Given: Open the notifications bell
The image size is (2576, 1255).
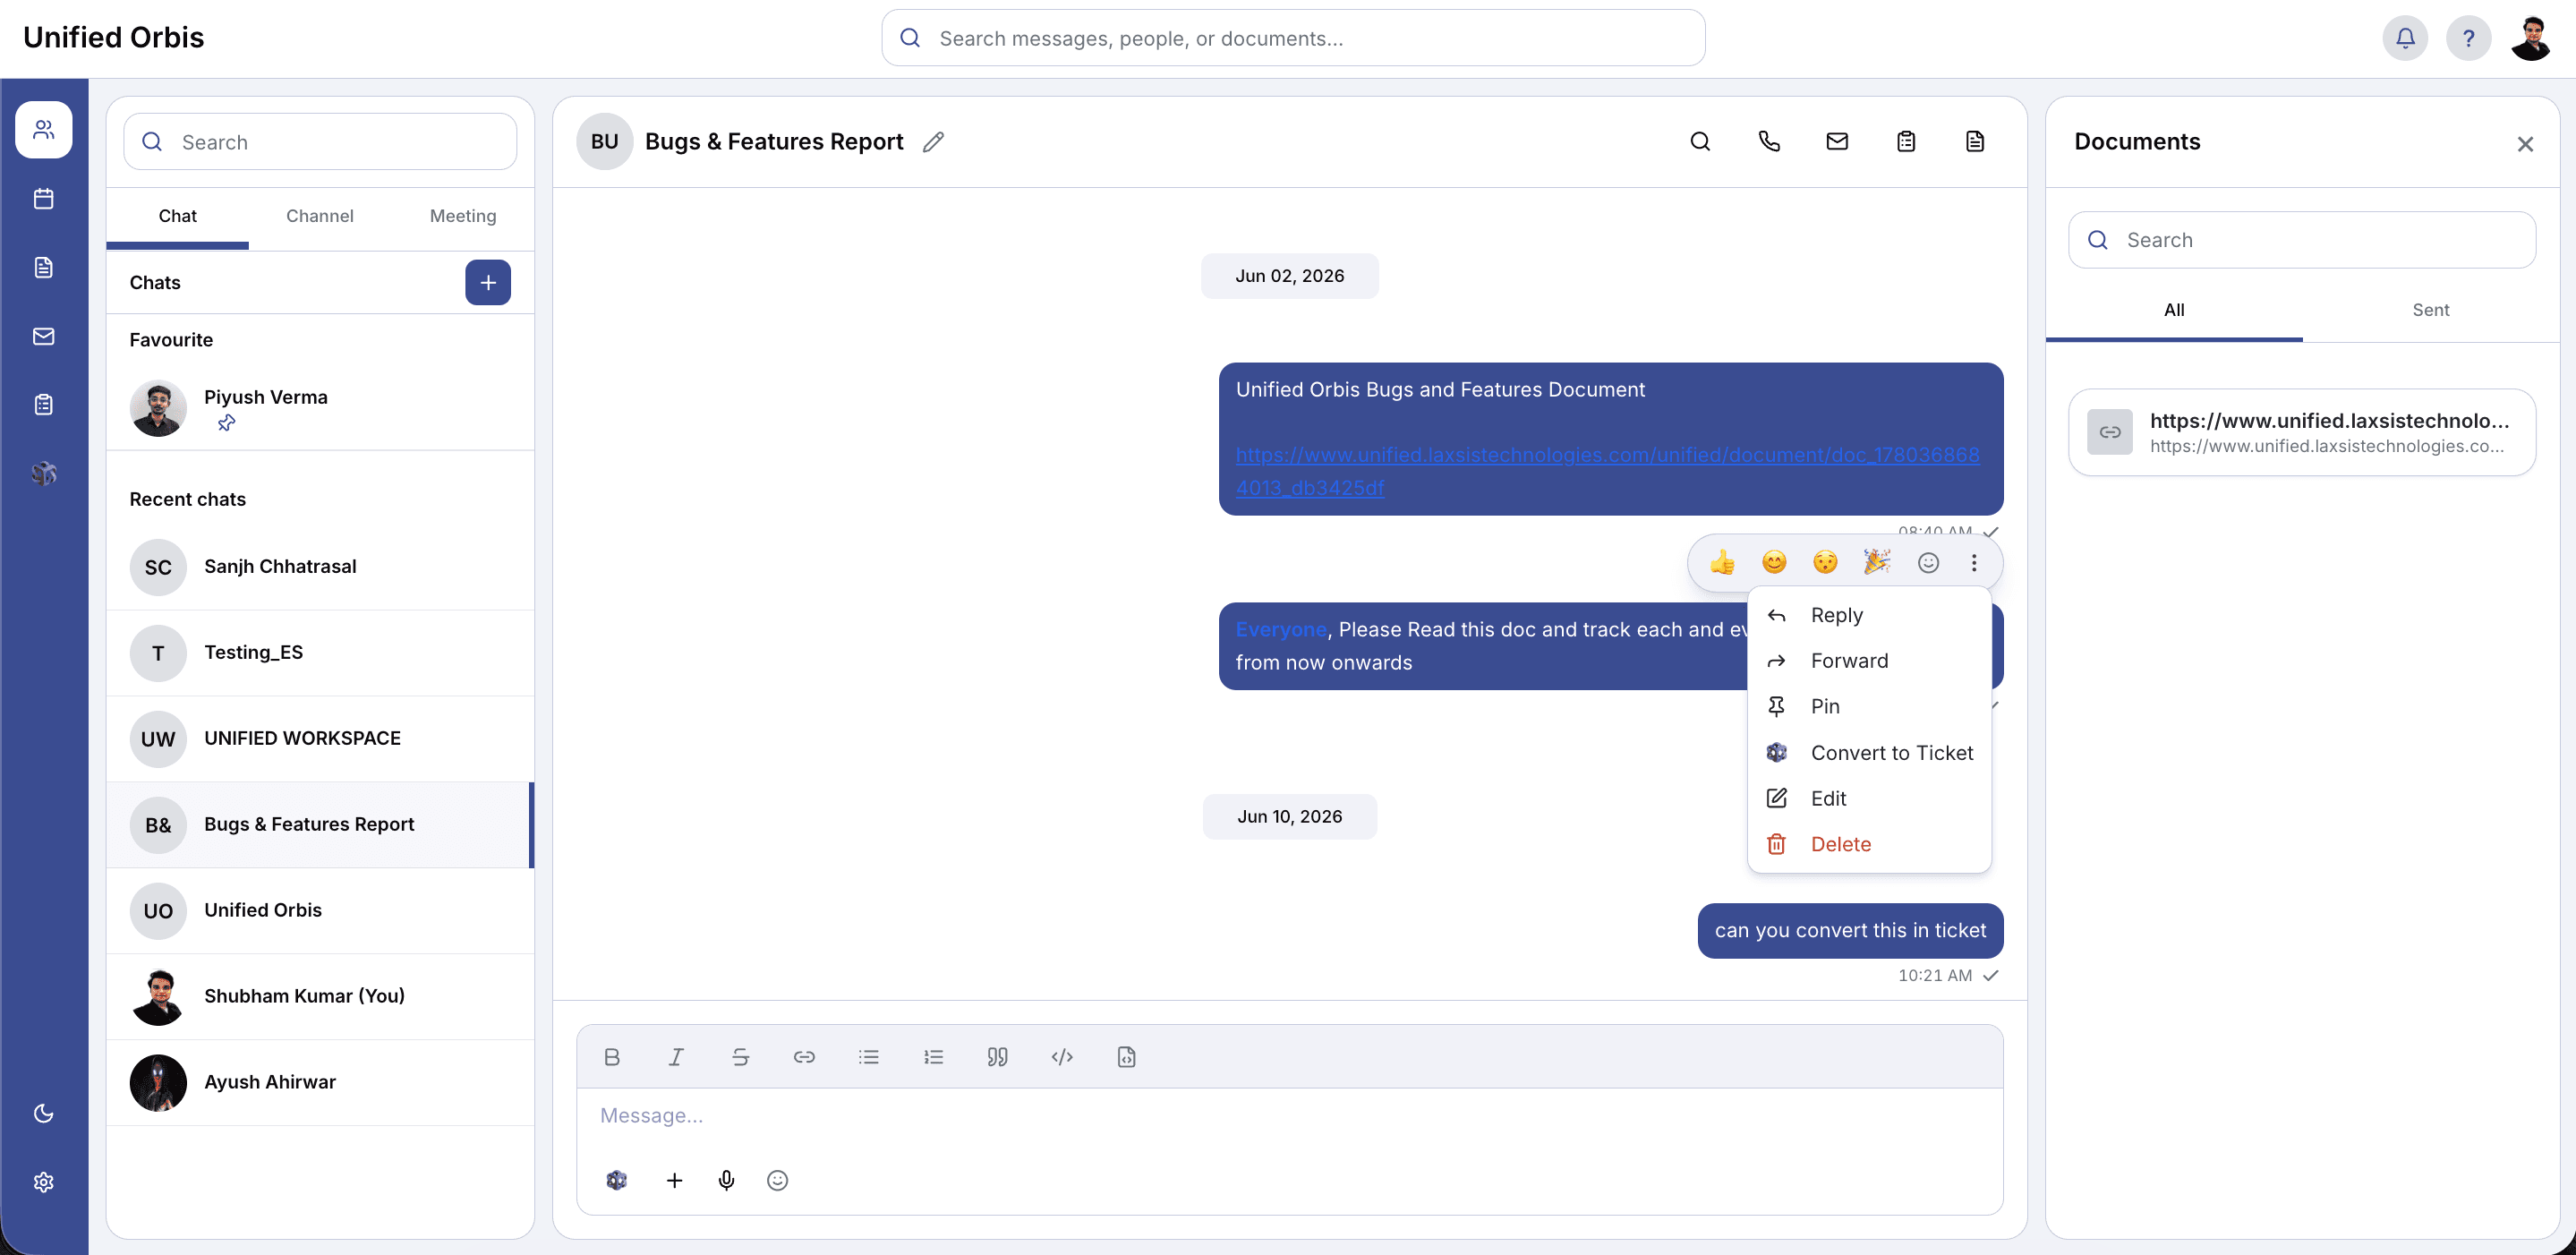Looking at the screenshot, I should pos(2405,38).
